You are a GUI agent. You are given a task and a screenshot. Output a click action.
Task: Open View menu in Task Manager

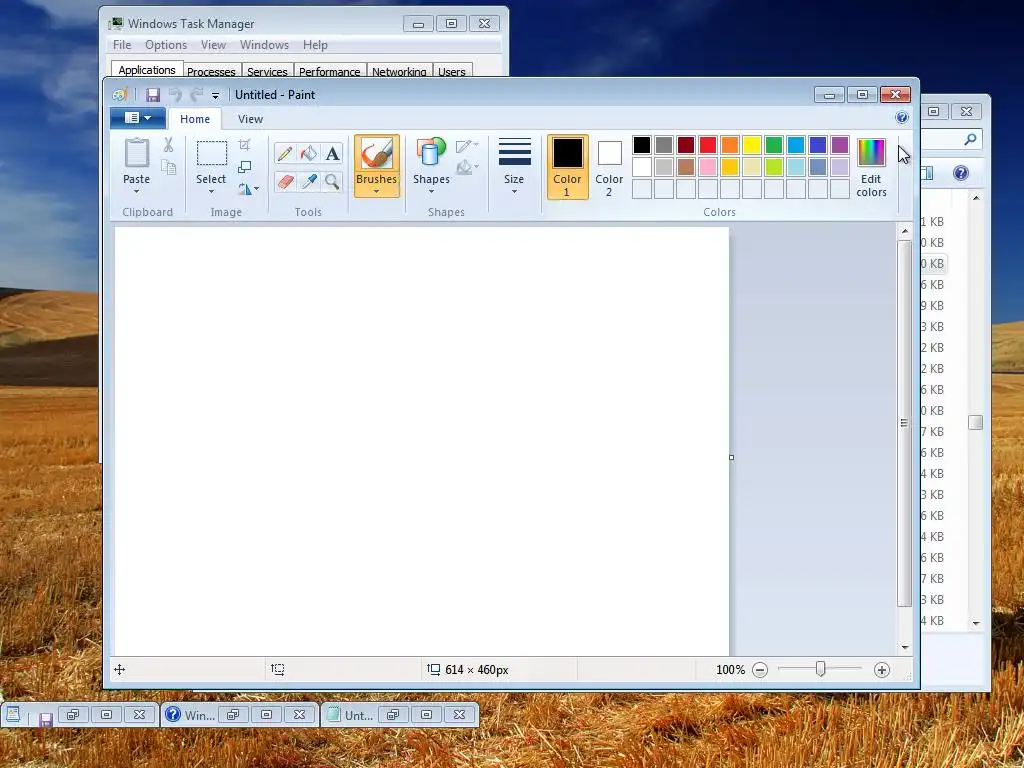tap(213, 45)
